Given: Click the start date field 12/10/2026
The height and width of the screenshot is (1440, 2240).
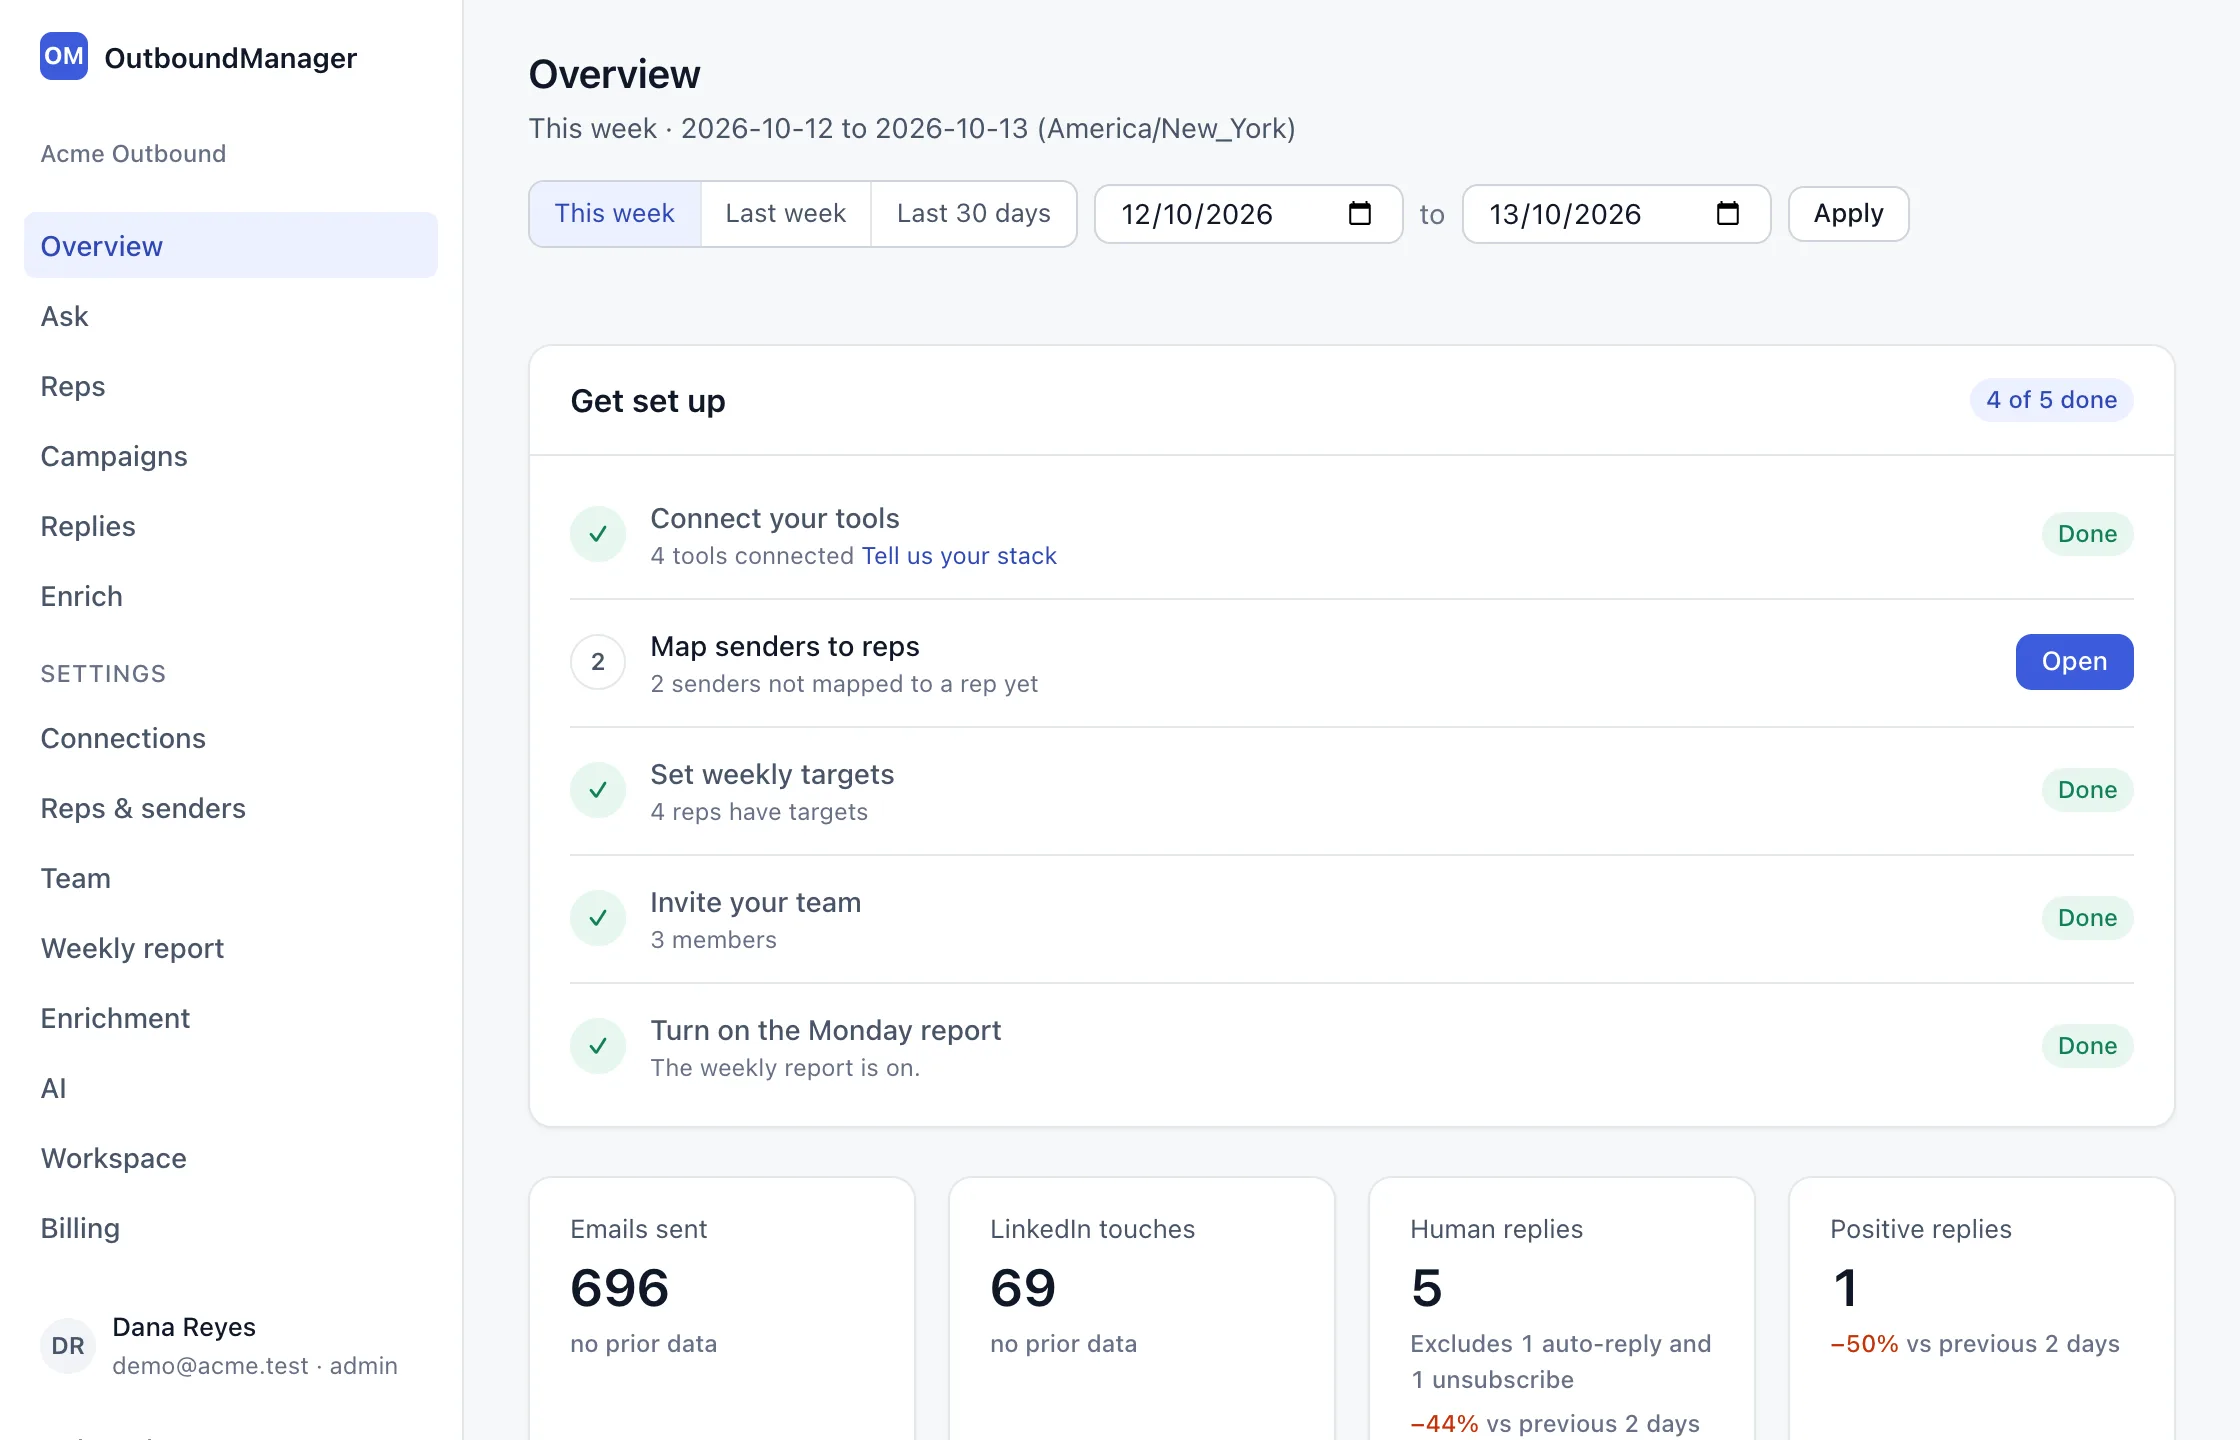Looking at the screenshot, I should 1248,214.
